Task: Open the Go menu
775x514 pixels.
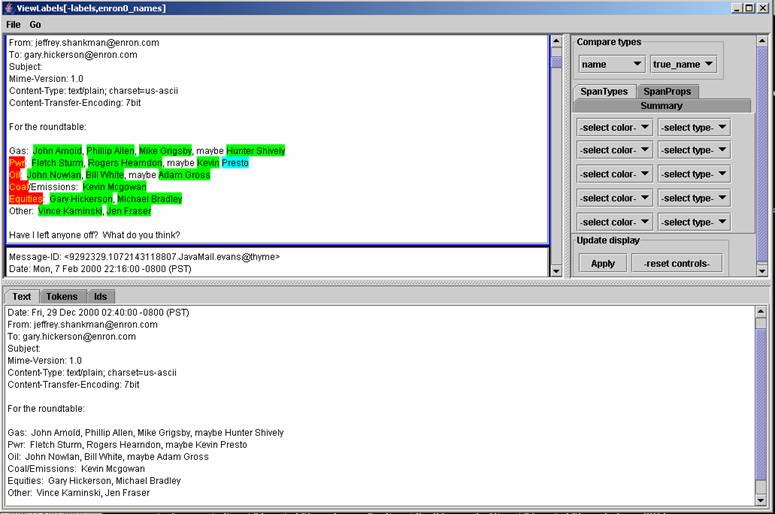Action: (x=35, y=24)
